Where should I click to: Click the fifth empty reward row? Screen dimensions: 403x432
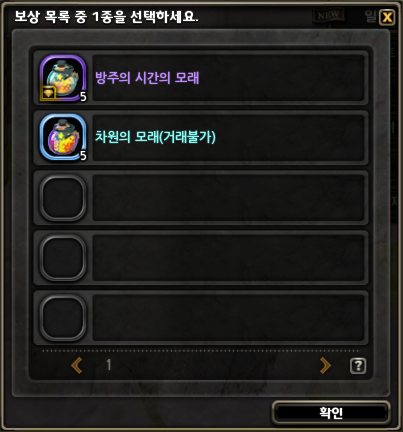201,317
